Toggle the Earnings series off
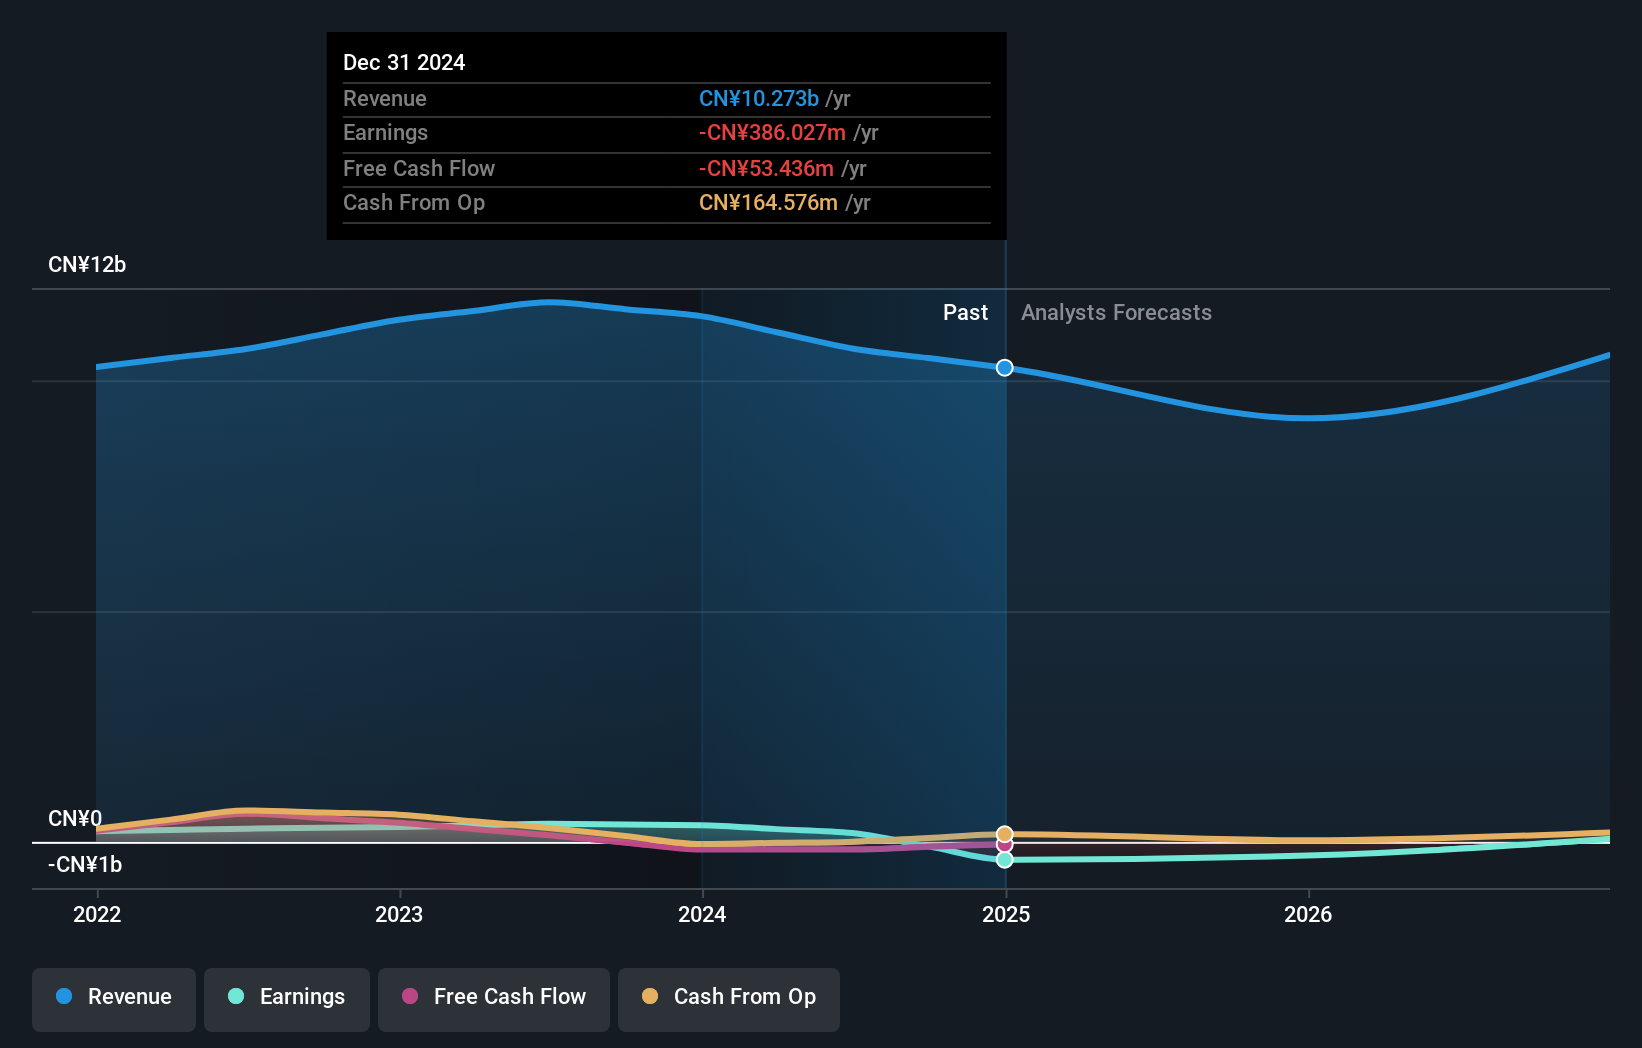The image size is (1642, 1048). (286, 997)
